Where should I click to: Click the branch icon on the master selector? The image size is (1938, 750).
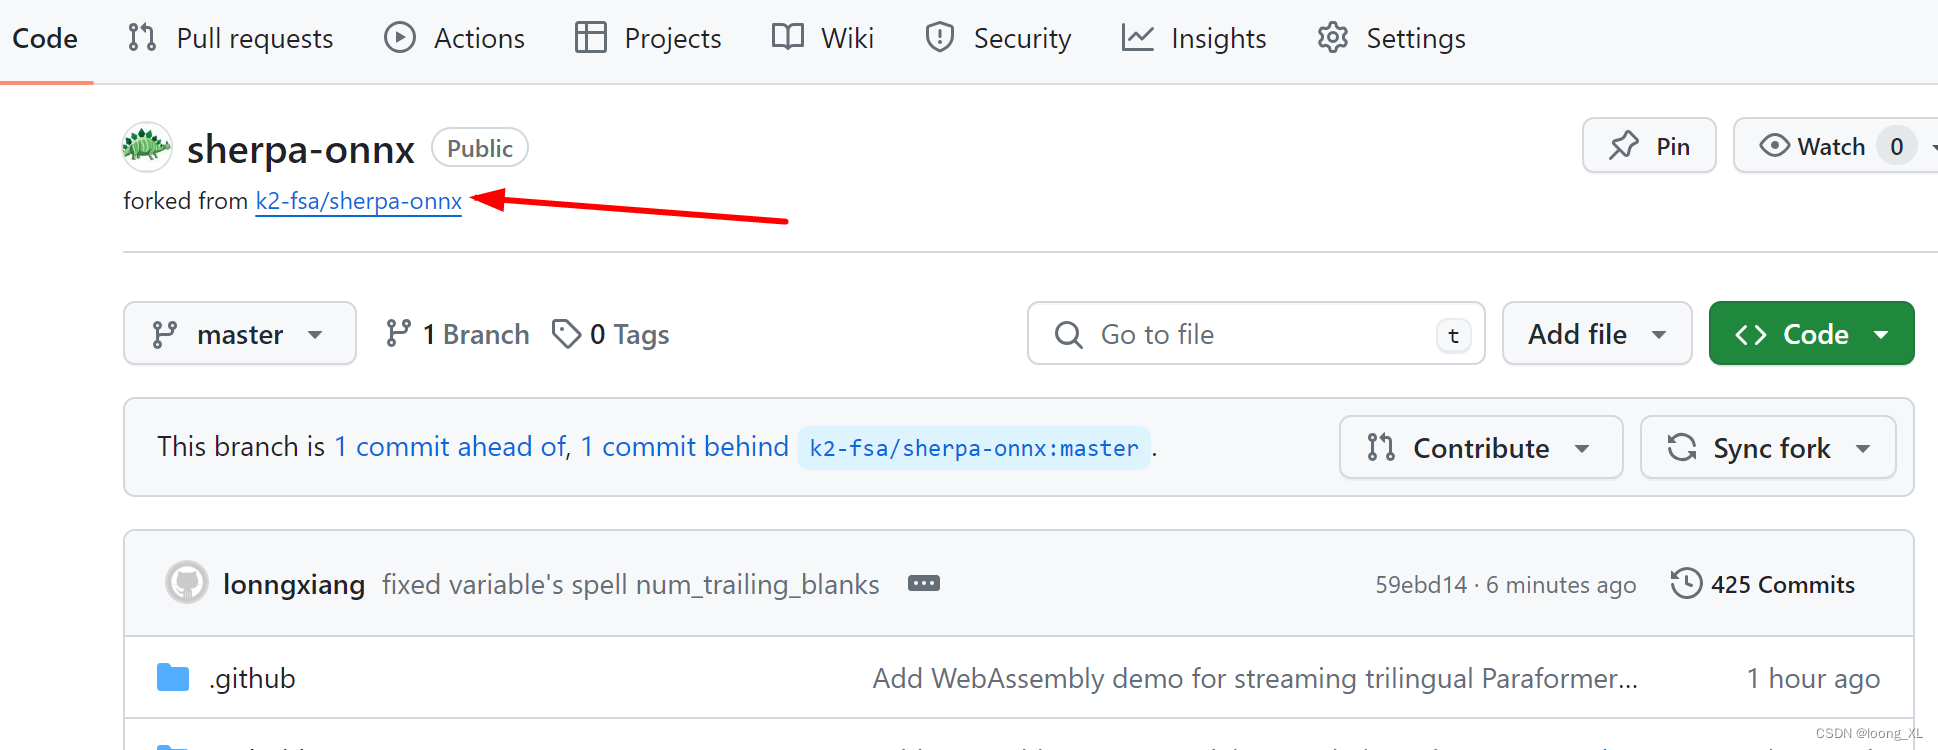point(165,334)
